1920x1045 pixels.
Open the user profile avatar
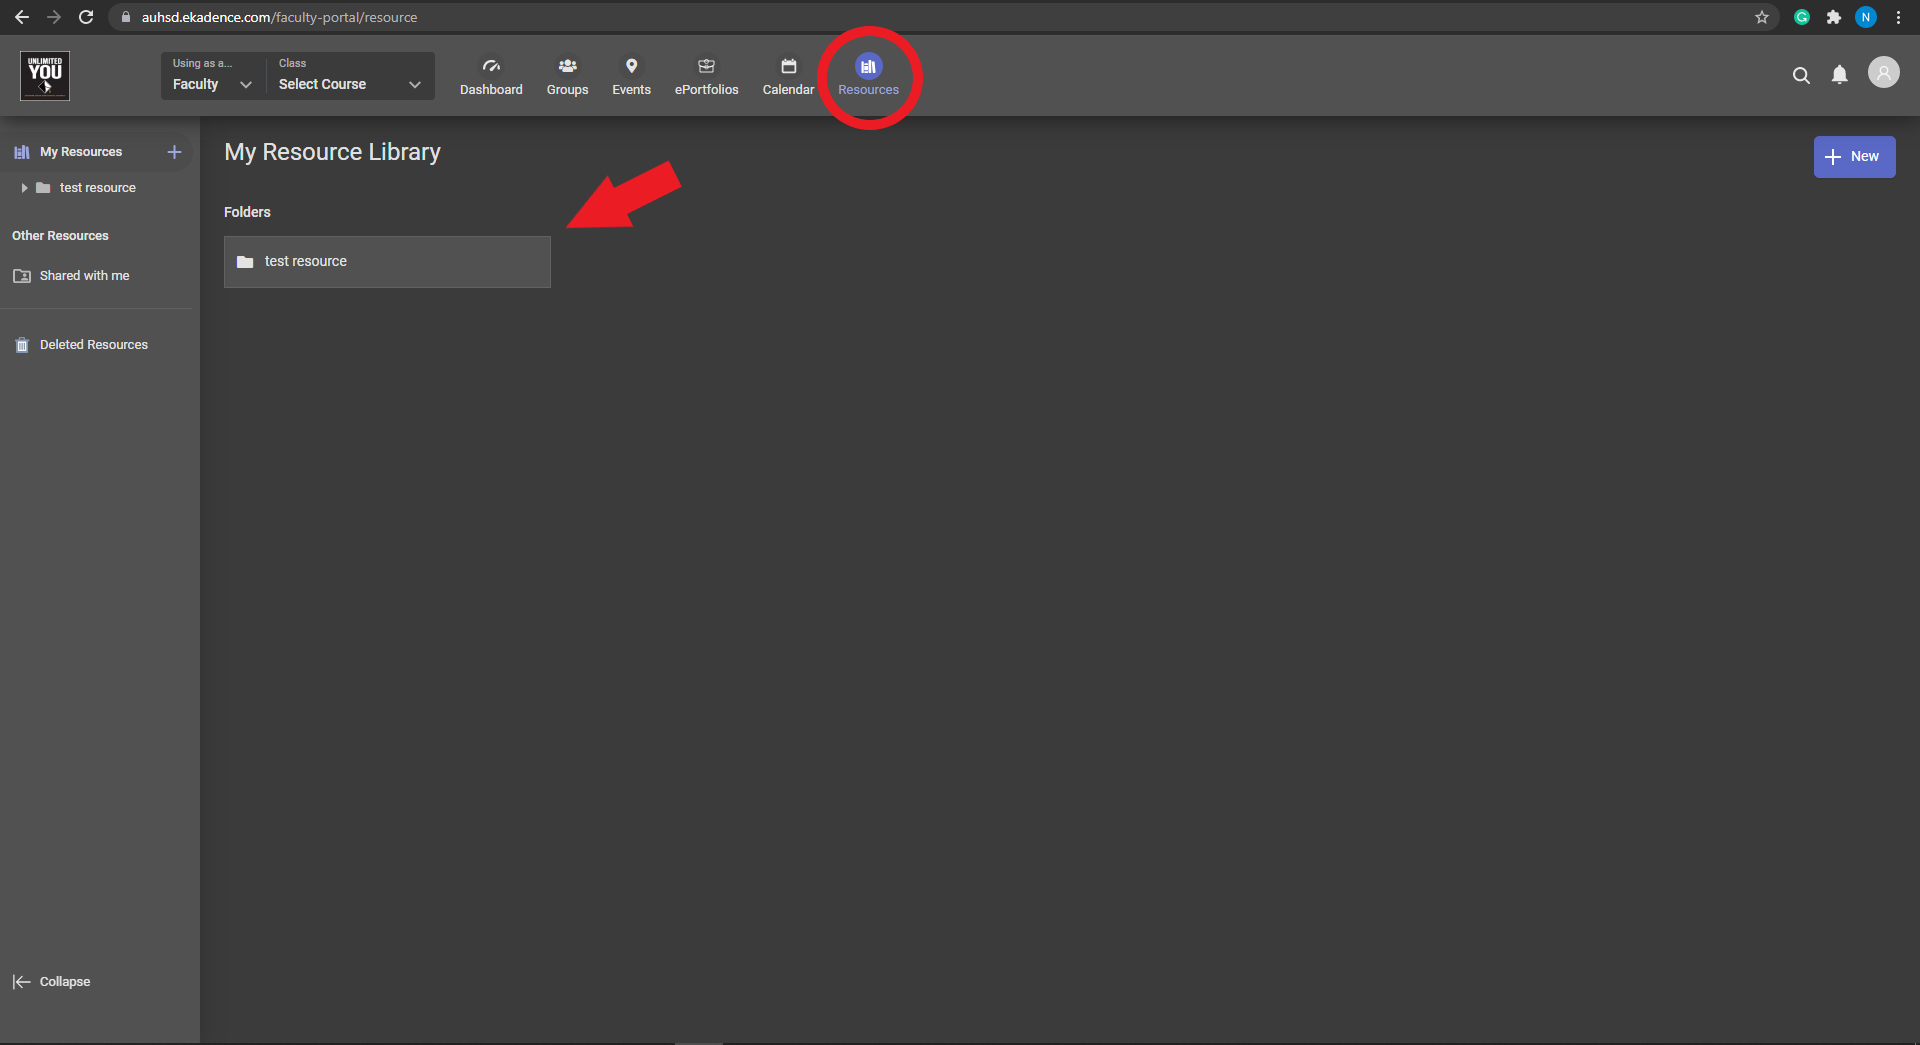point(1883,72)
